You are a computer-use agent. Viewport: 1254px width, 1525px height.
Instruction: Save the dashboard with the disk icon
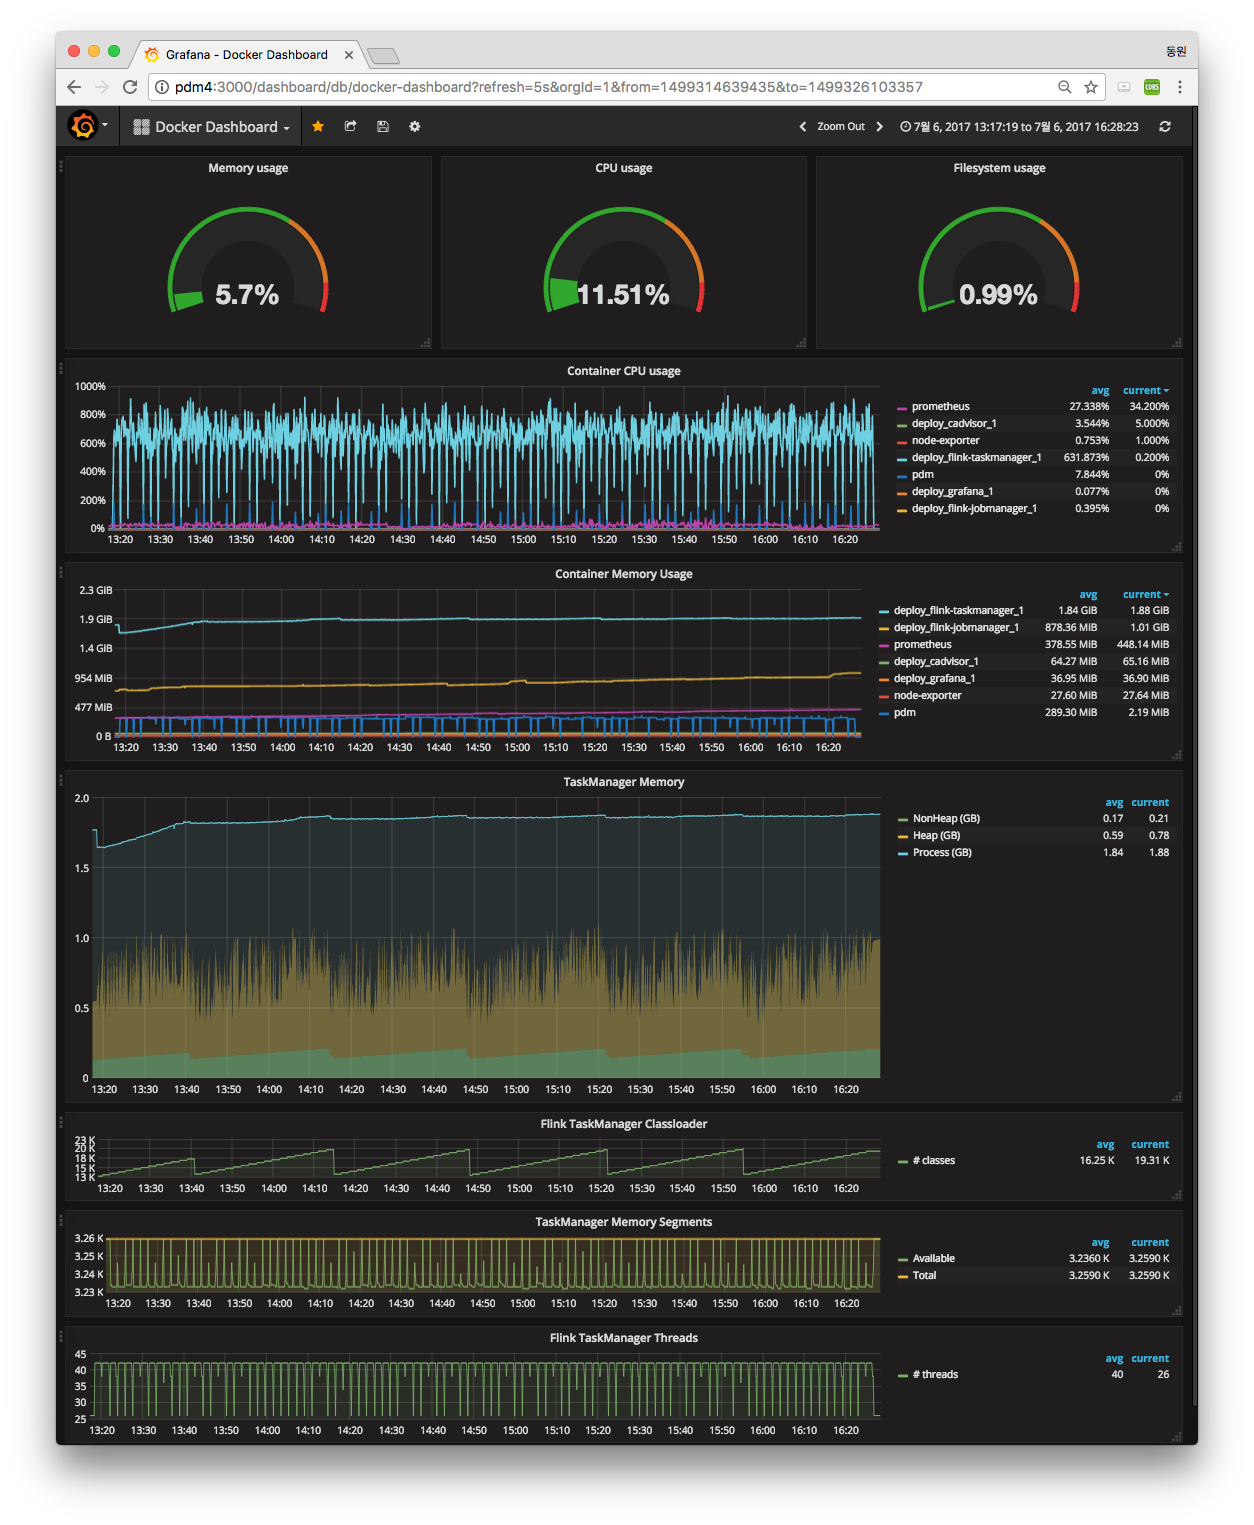coord(382,126)
